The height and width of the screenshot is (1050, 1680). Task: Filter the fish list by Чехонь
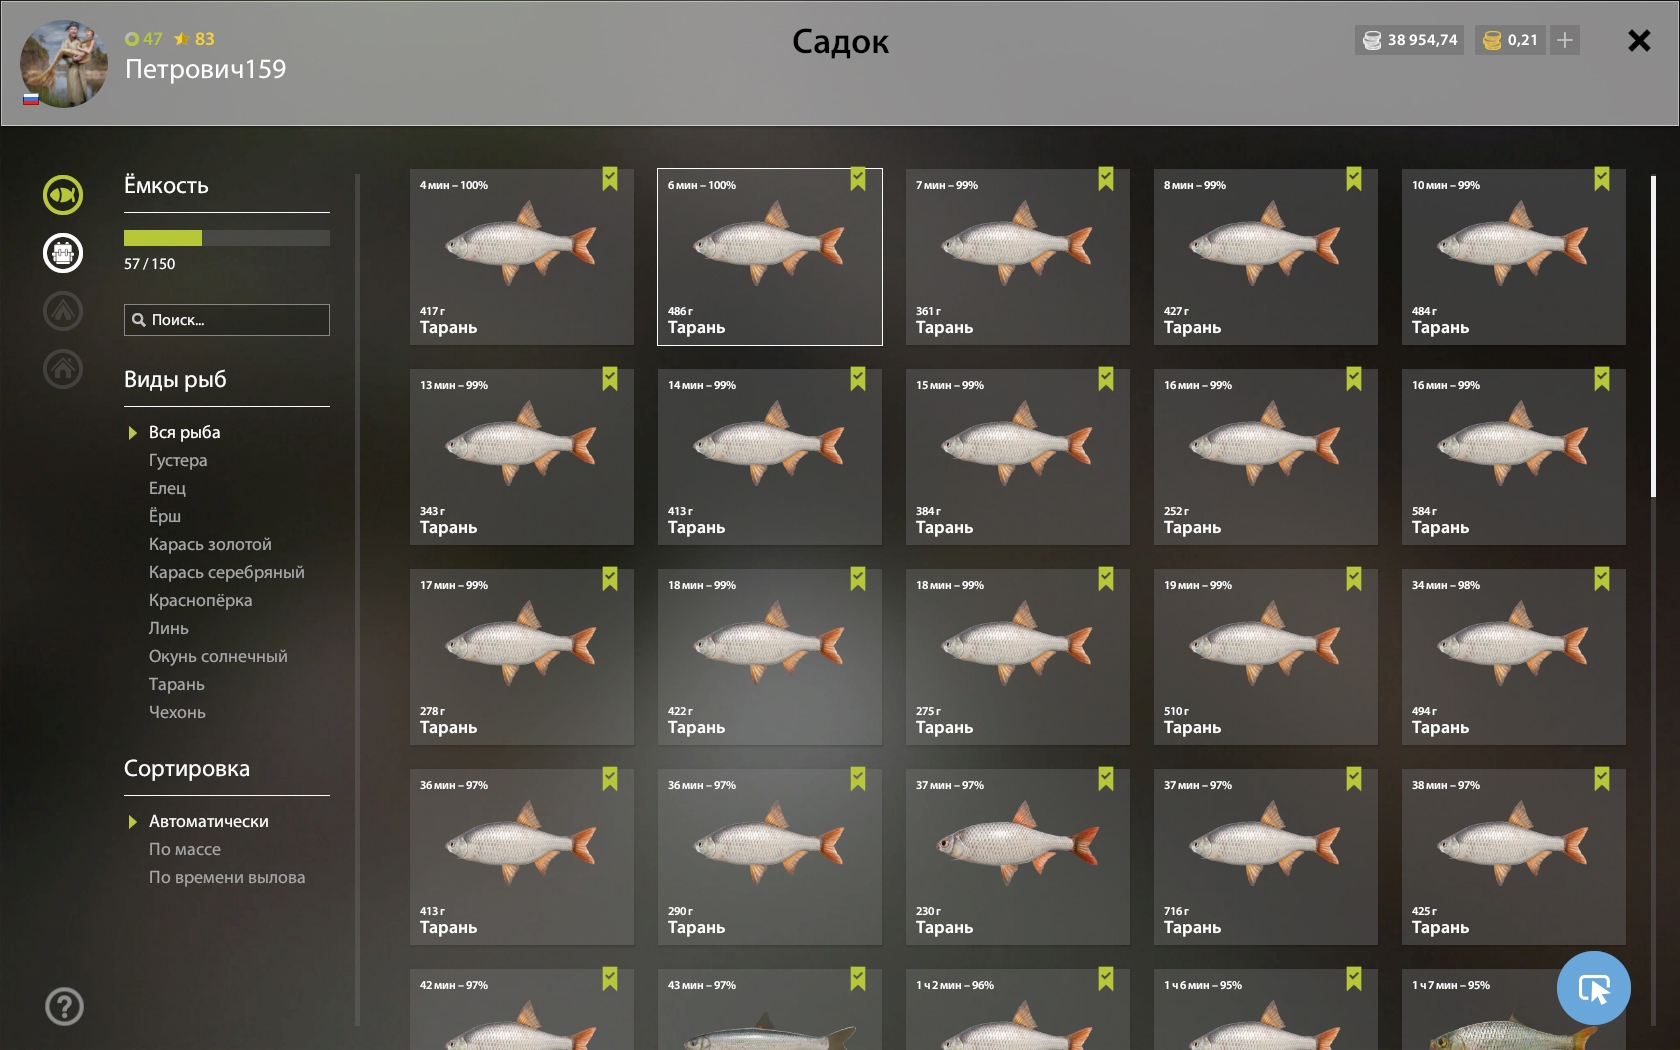click(x=177, y=712)
